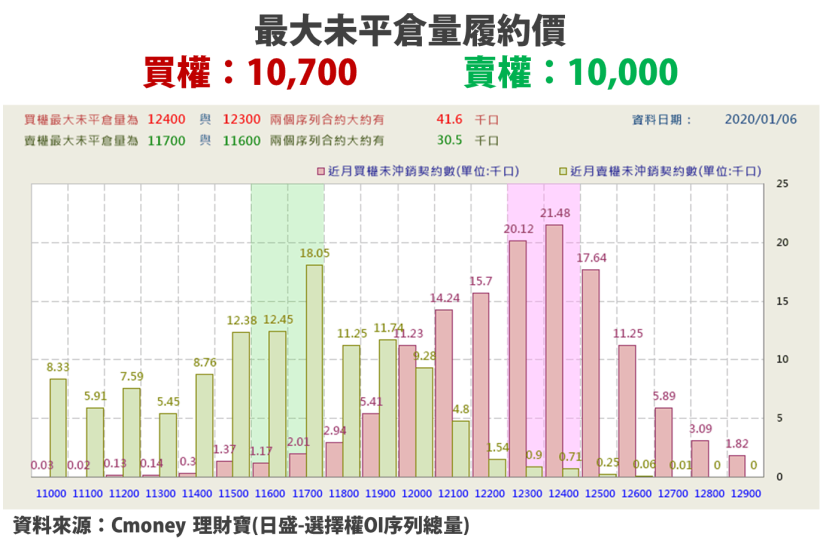
Task: Click the green bar labeled 7.59
Action: [131, 432]
